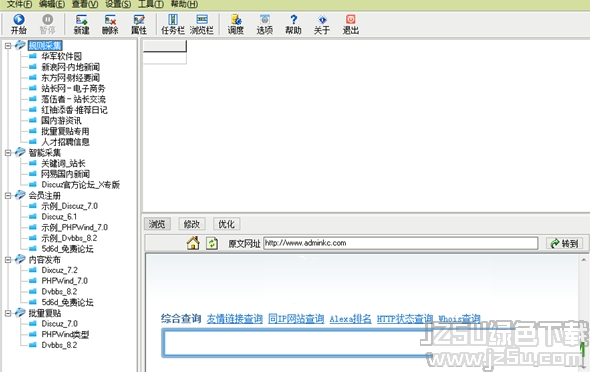Click the HTTP状态查询 link

click(x=405, y=319)
